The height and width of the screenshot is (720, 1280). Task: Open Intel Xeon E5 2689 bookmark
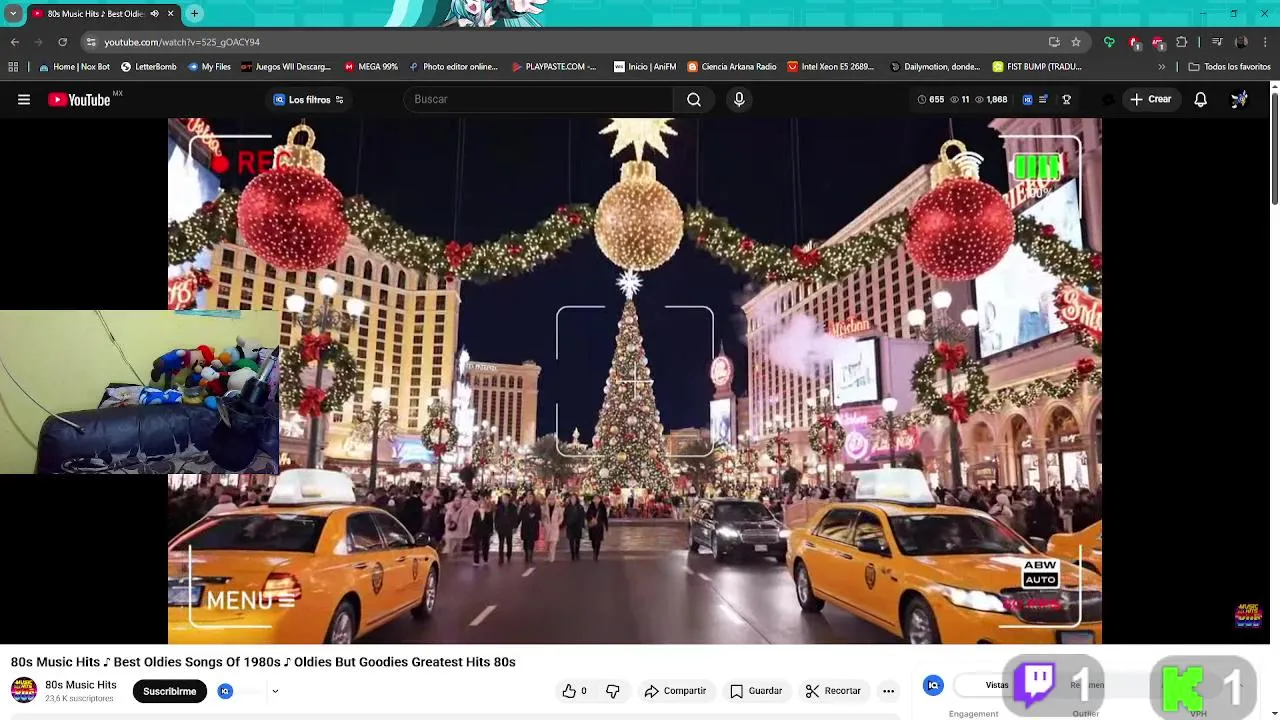coord(830,67)
